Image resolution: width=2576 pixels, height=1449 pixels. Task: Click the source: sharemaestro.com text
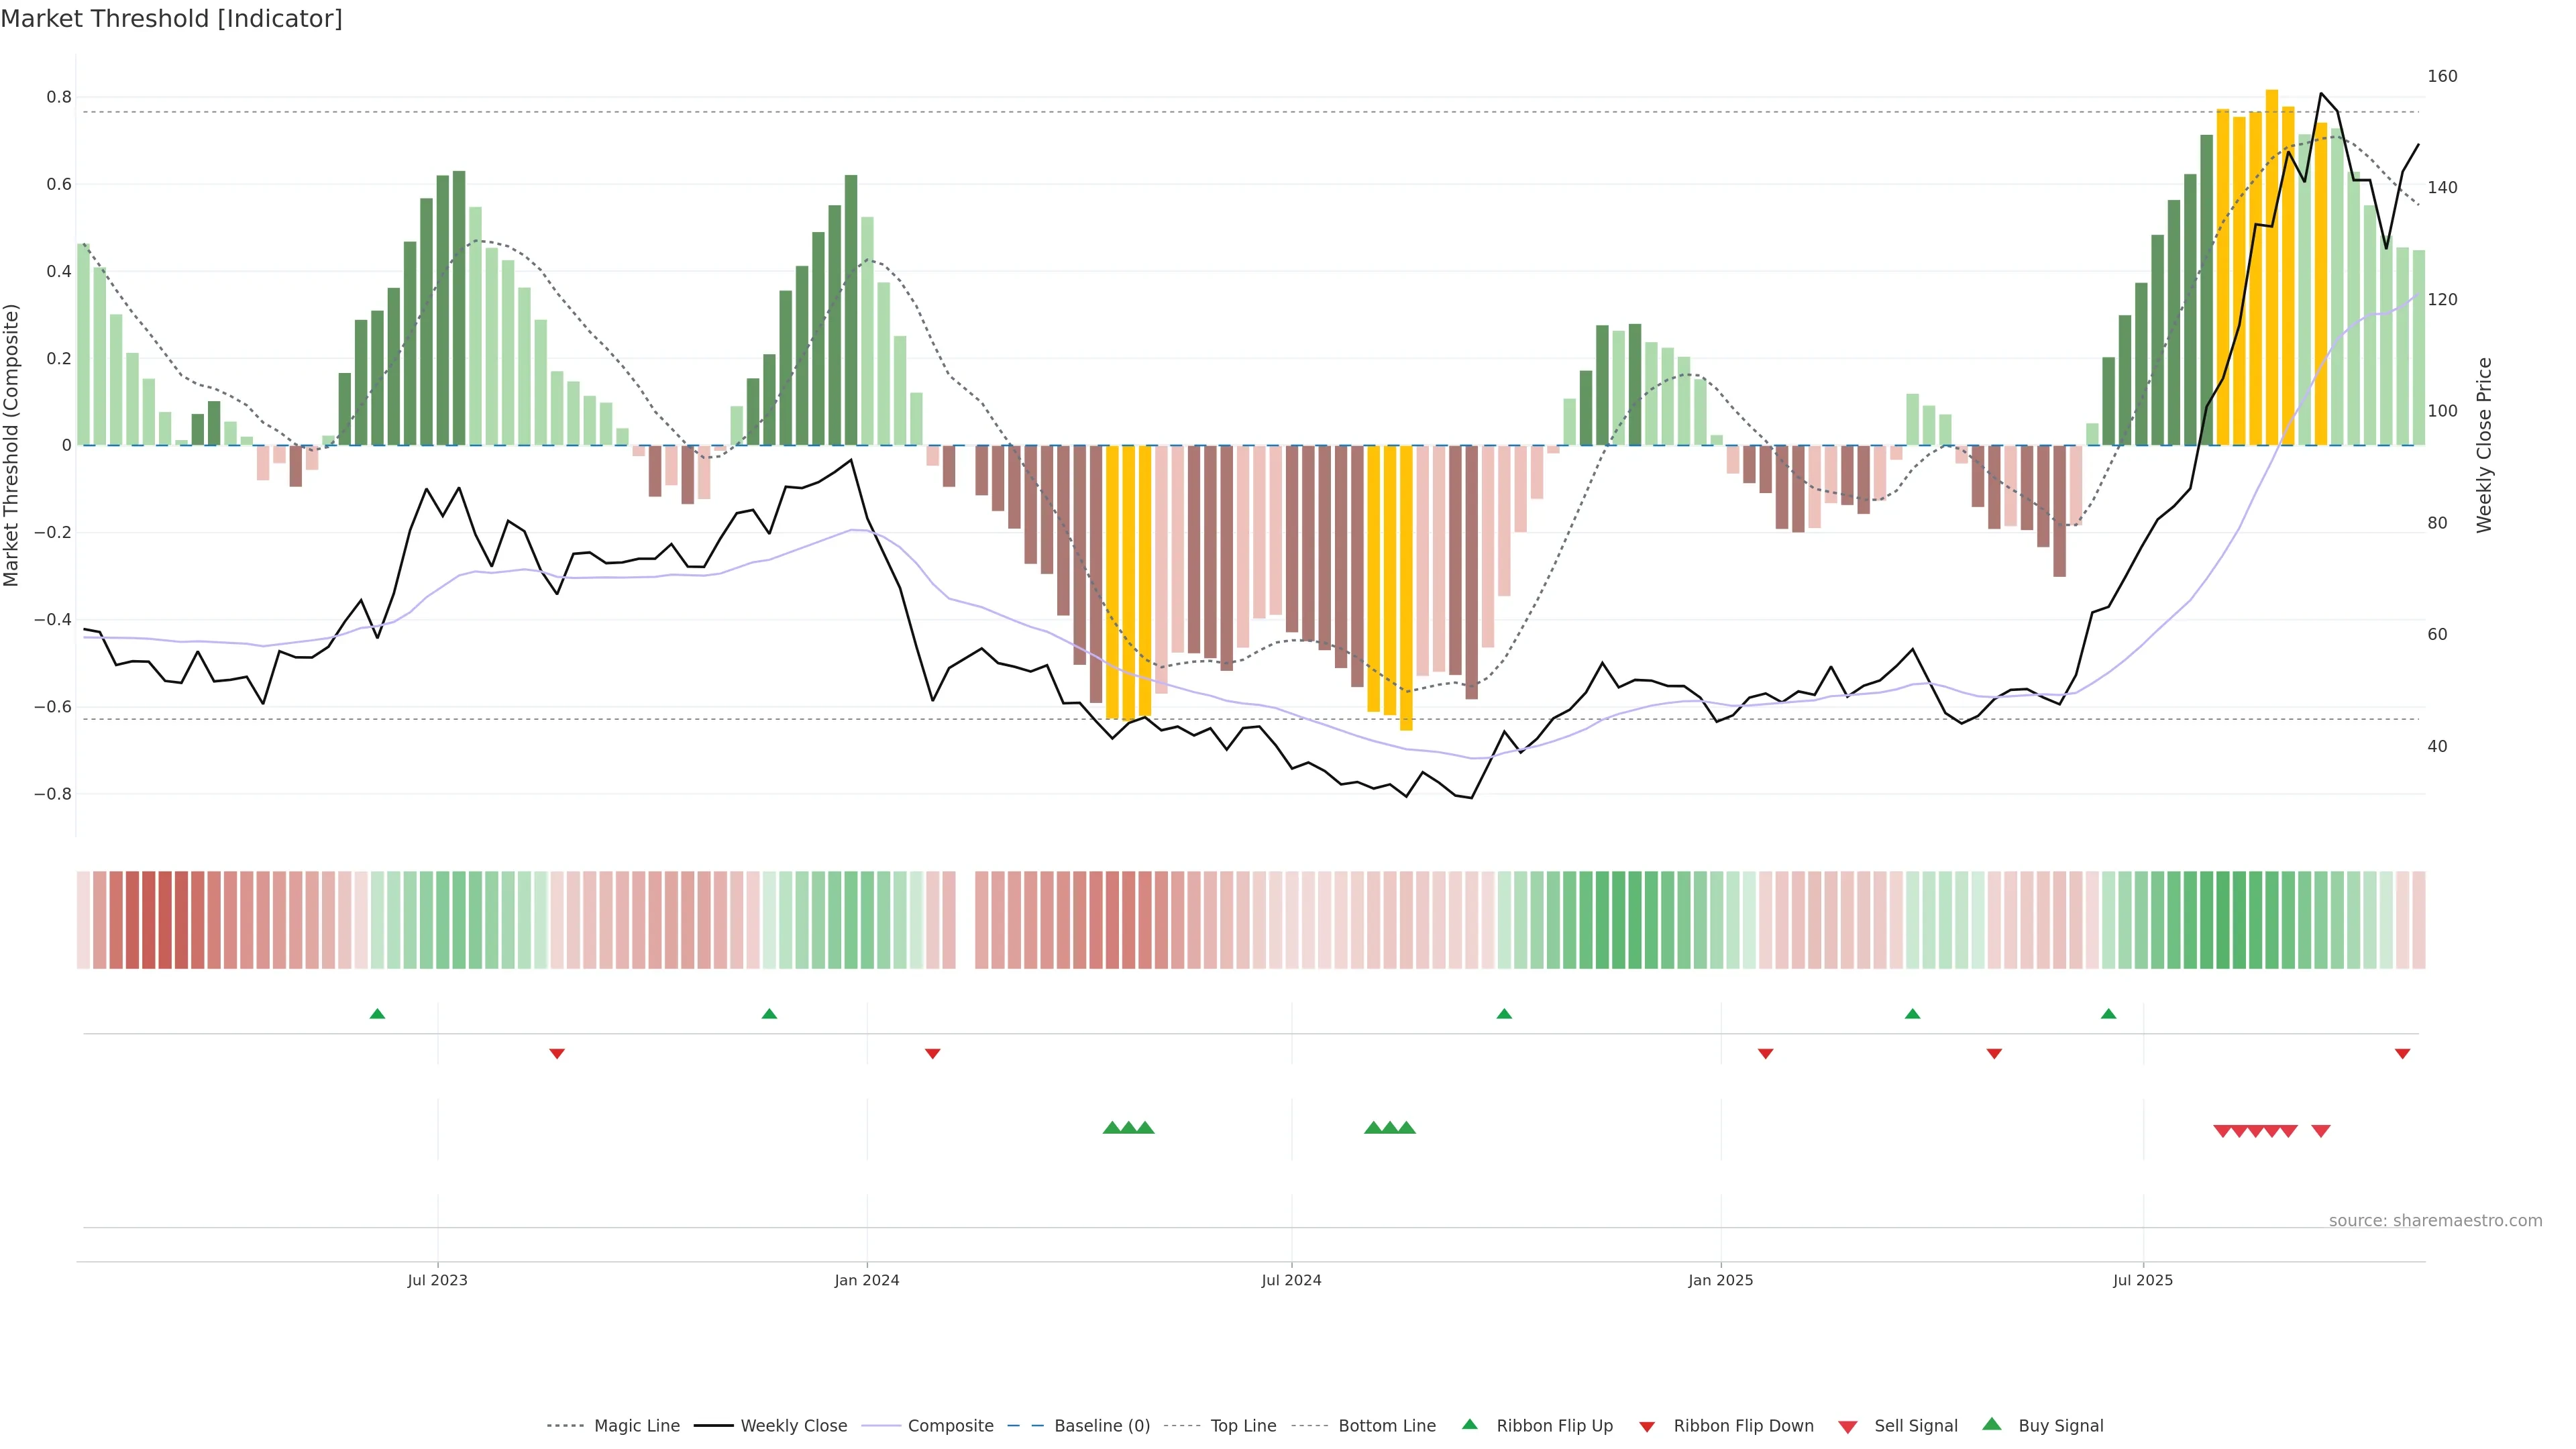(x=2435, y=1220)
